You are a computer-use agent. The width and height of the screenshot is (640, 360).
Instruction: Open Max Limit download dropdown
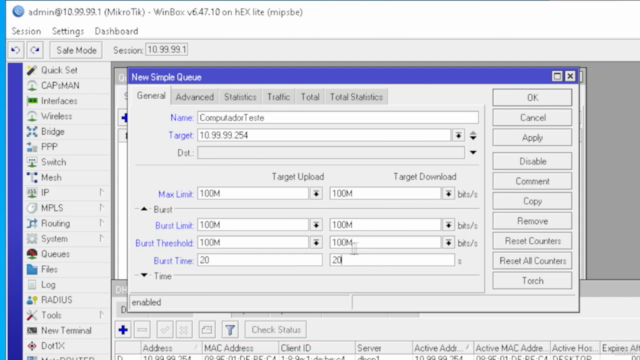tap(448, 194)
